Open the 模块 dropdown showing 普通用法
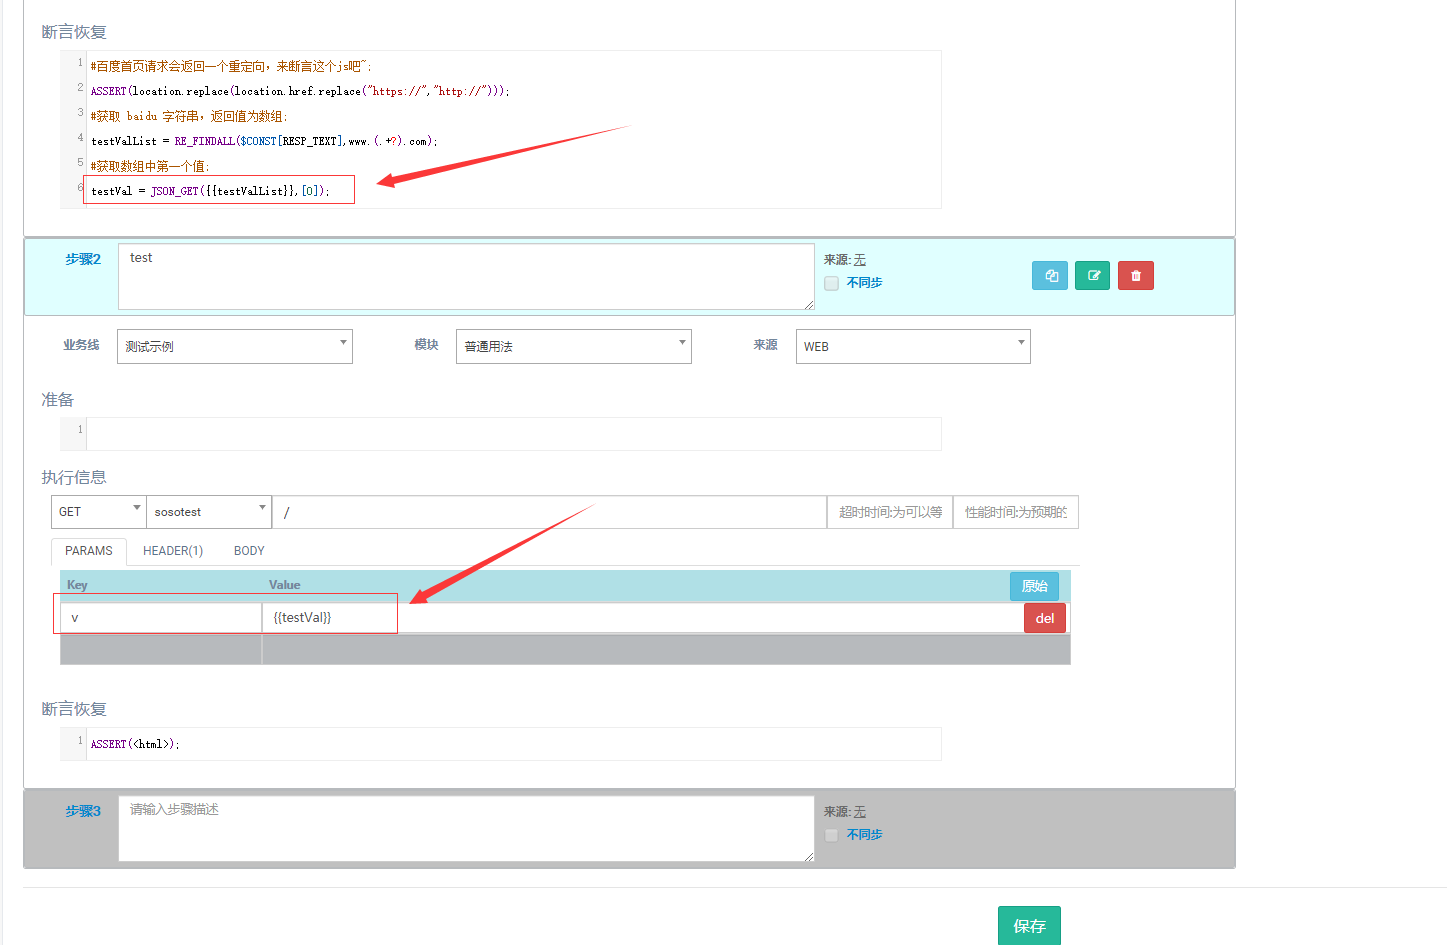1447x945 pixels. pos(574,346)
